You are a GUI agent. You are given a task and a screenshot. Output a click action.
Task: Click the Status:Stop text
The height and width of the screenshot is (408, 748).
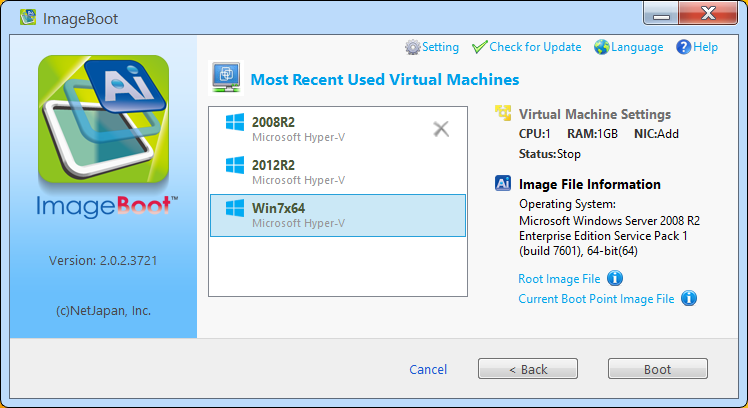(x=550, y=154)
